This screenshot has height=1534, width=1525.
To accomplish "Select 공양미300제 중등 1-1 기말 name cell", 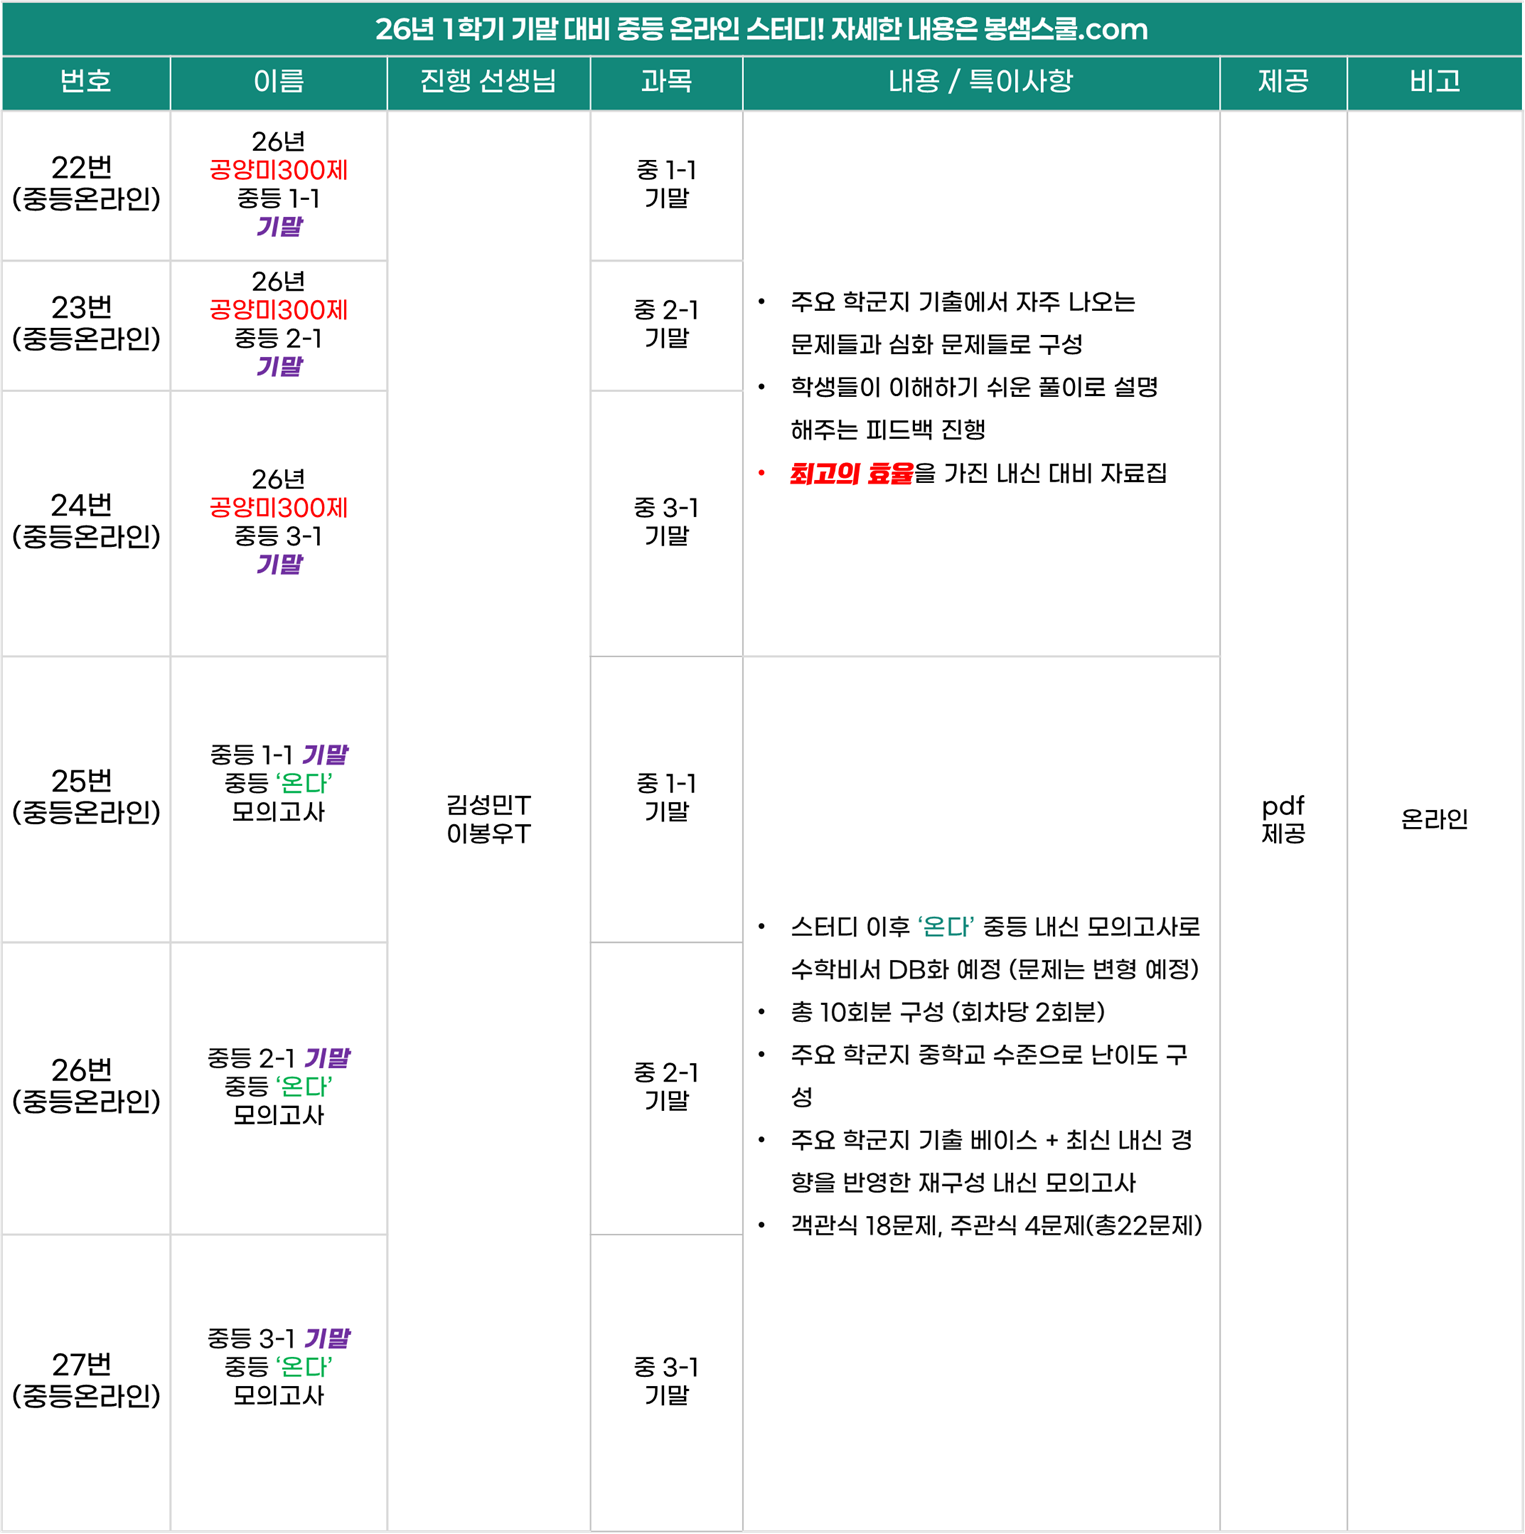I will coord(279,185).
